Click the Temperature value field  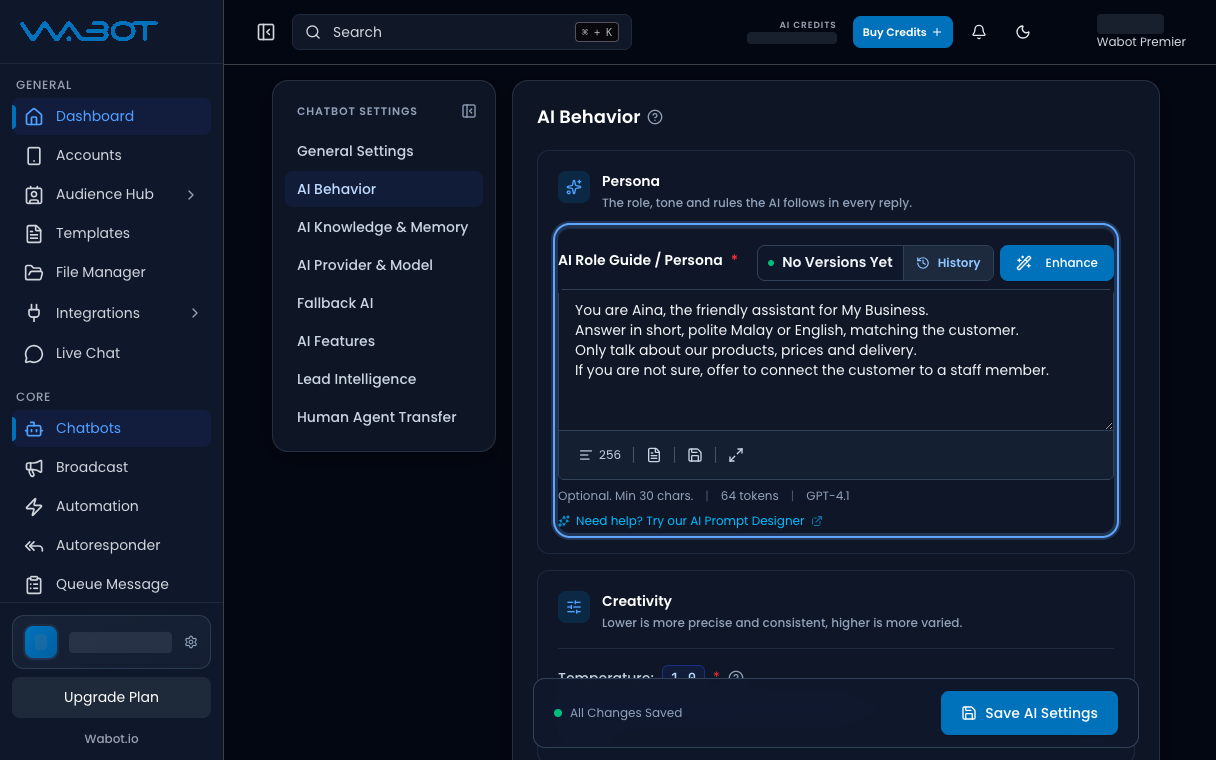[683, 677]
